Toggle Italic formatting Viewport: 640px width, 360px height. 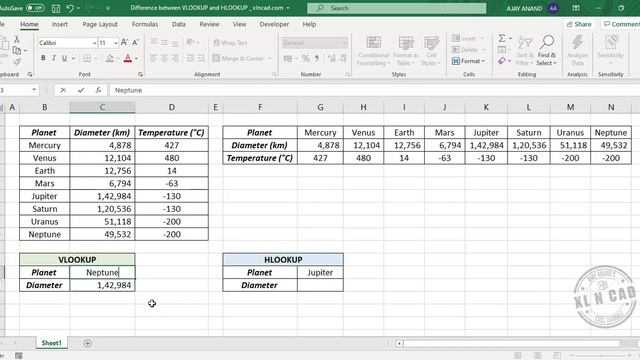(53, 58)
